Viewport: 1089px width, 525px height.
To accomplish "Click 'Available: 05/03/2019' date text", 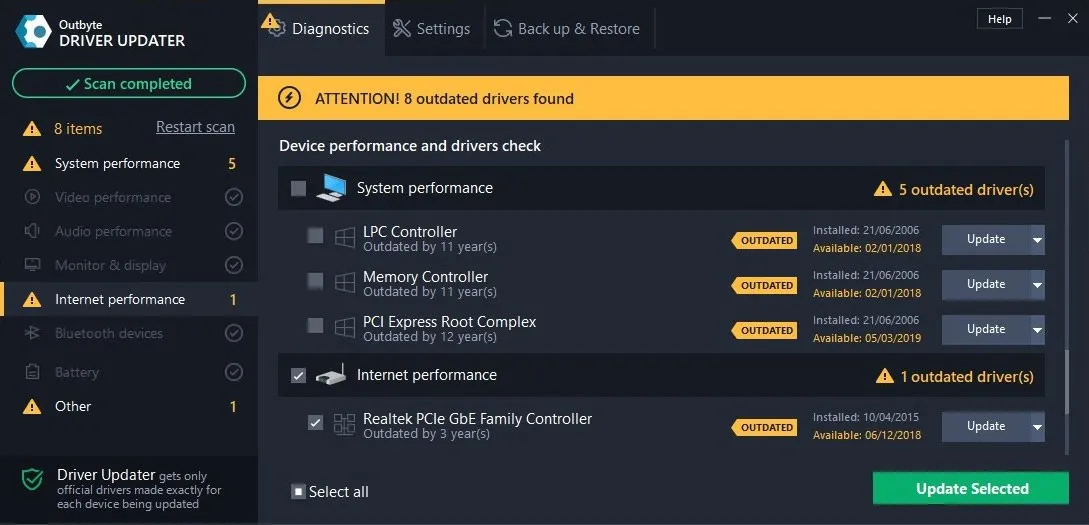I will [867, 338].
